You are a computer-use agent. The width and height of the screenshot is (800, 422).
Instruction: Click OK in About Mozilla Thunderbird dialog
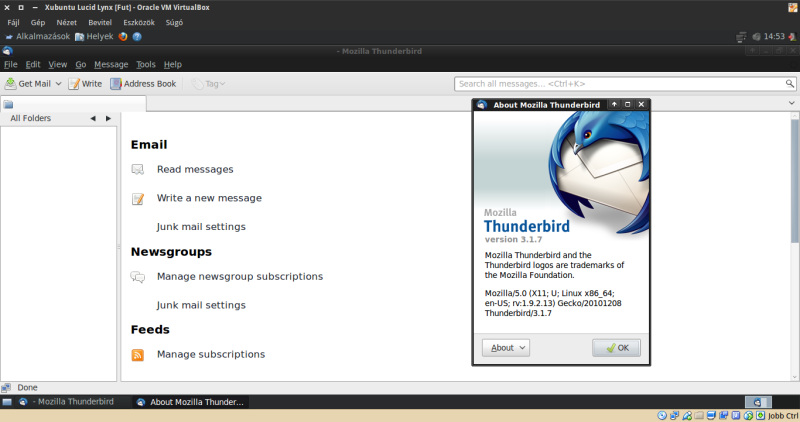[616, 347]
